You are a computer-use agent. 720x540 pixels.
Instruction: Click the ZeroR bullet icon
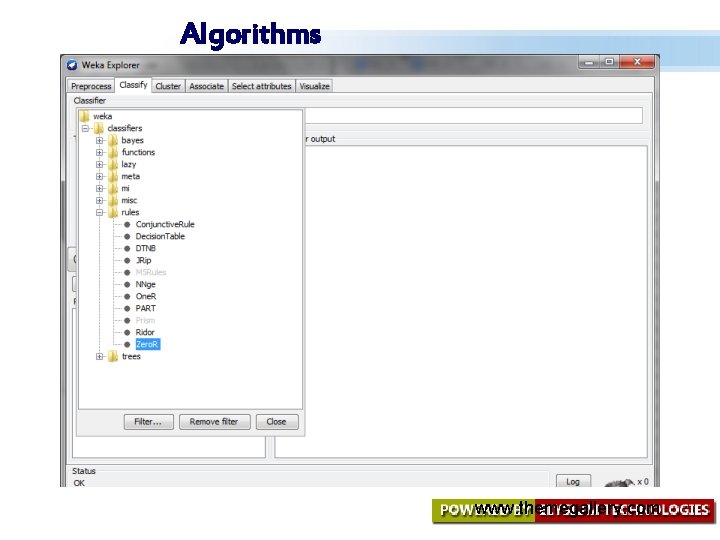coord(127,344)
